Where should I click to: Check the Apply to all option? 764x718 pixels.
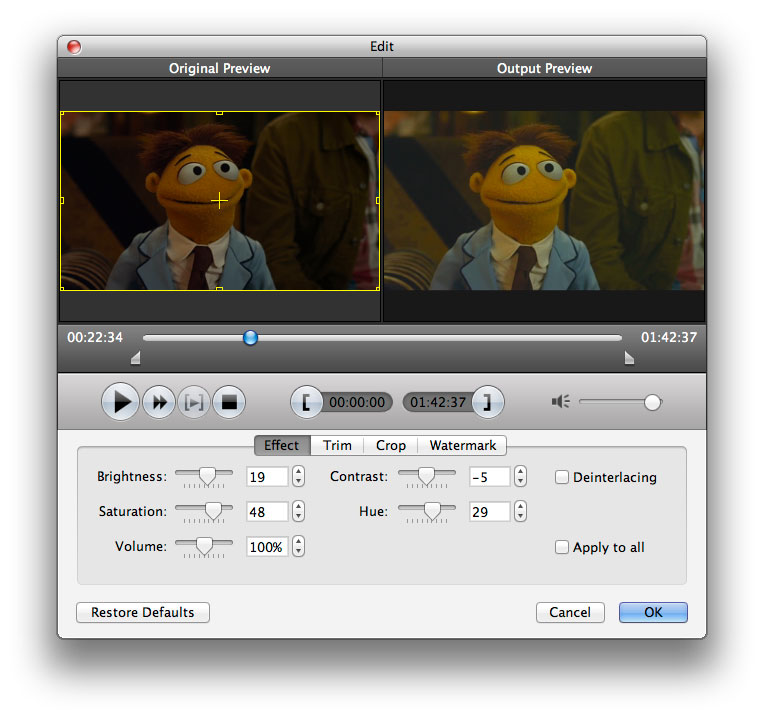click(562, 547)
